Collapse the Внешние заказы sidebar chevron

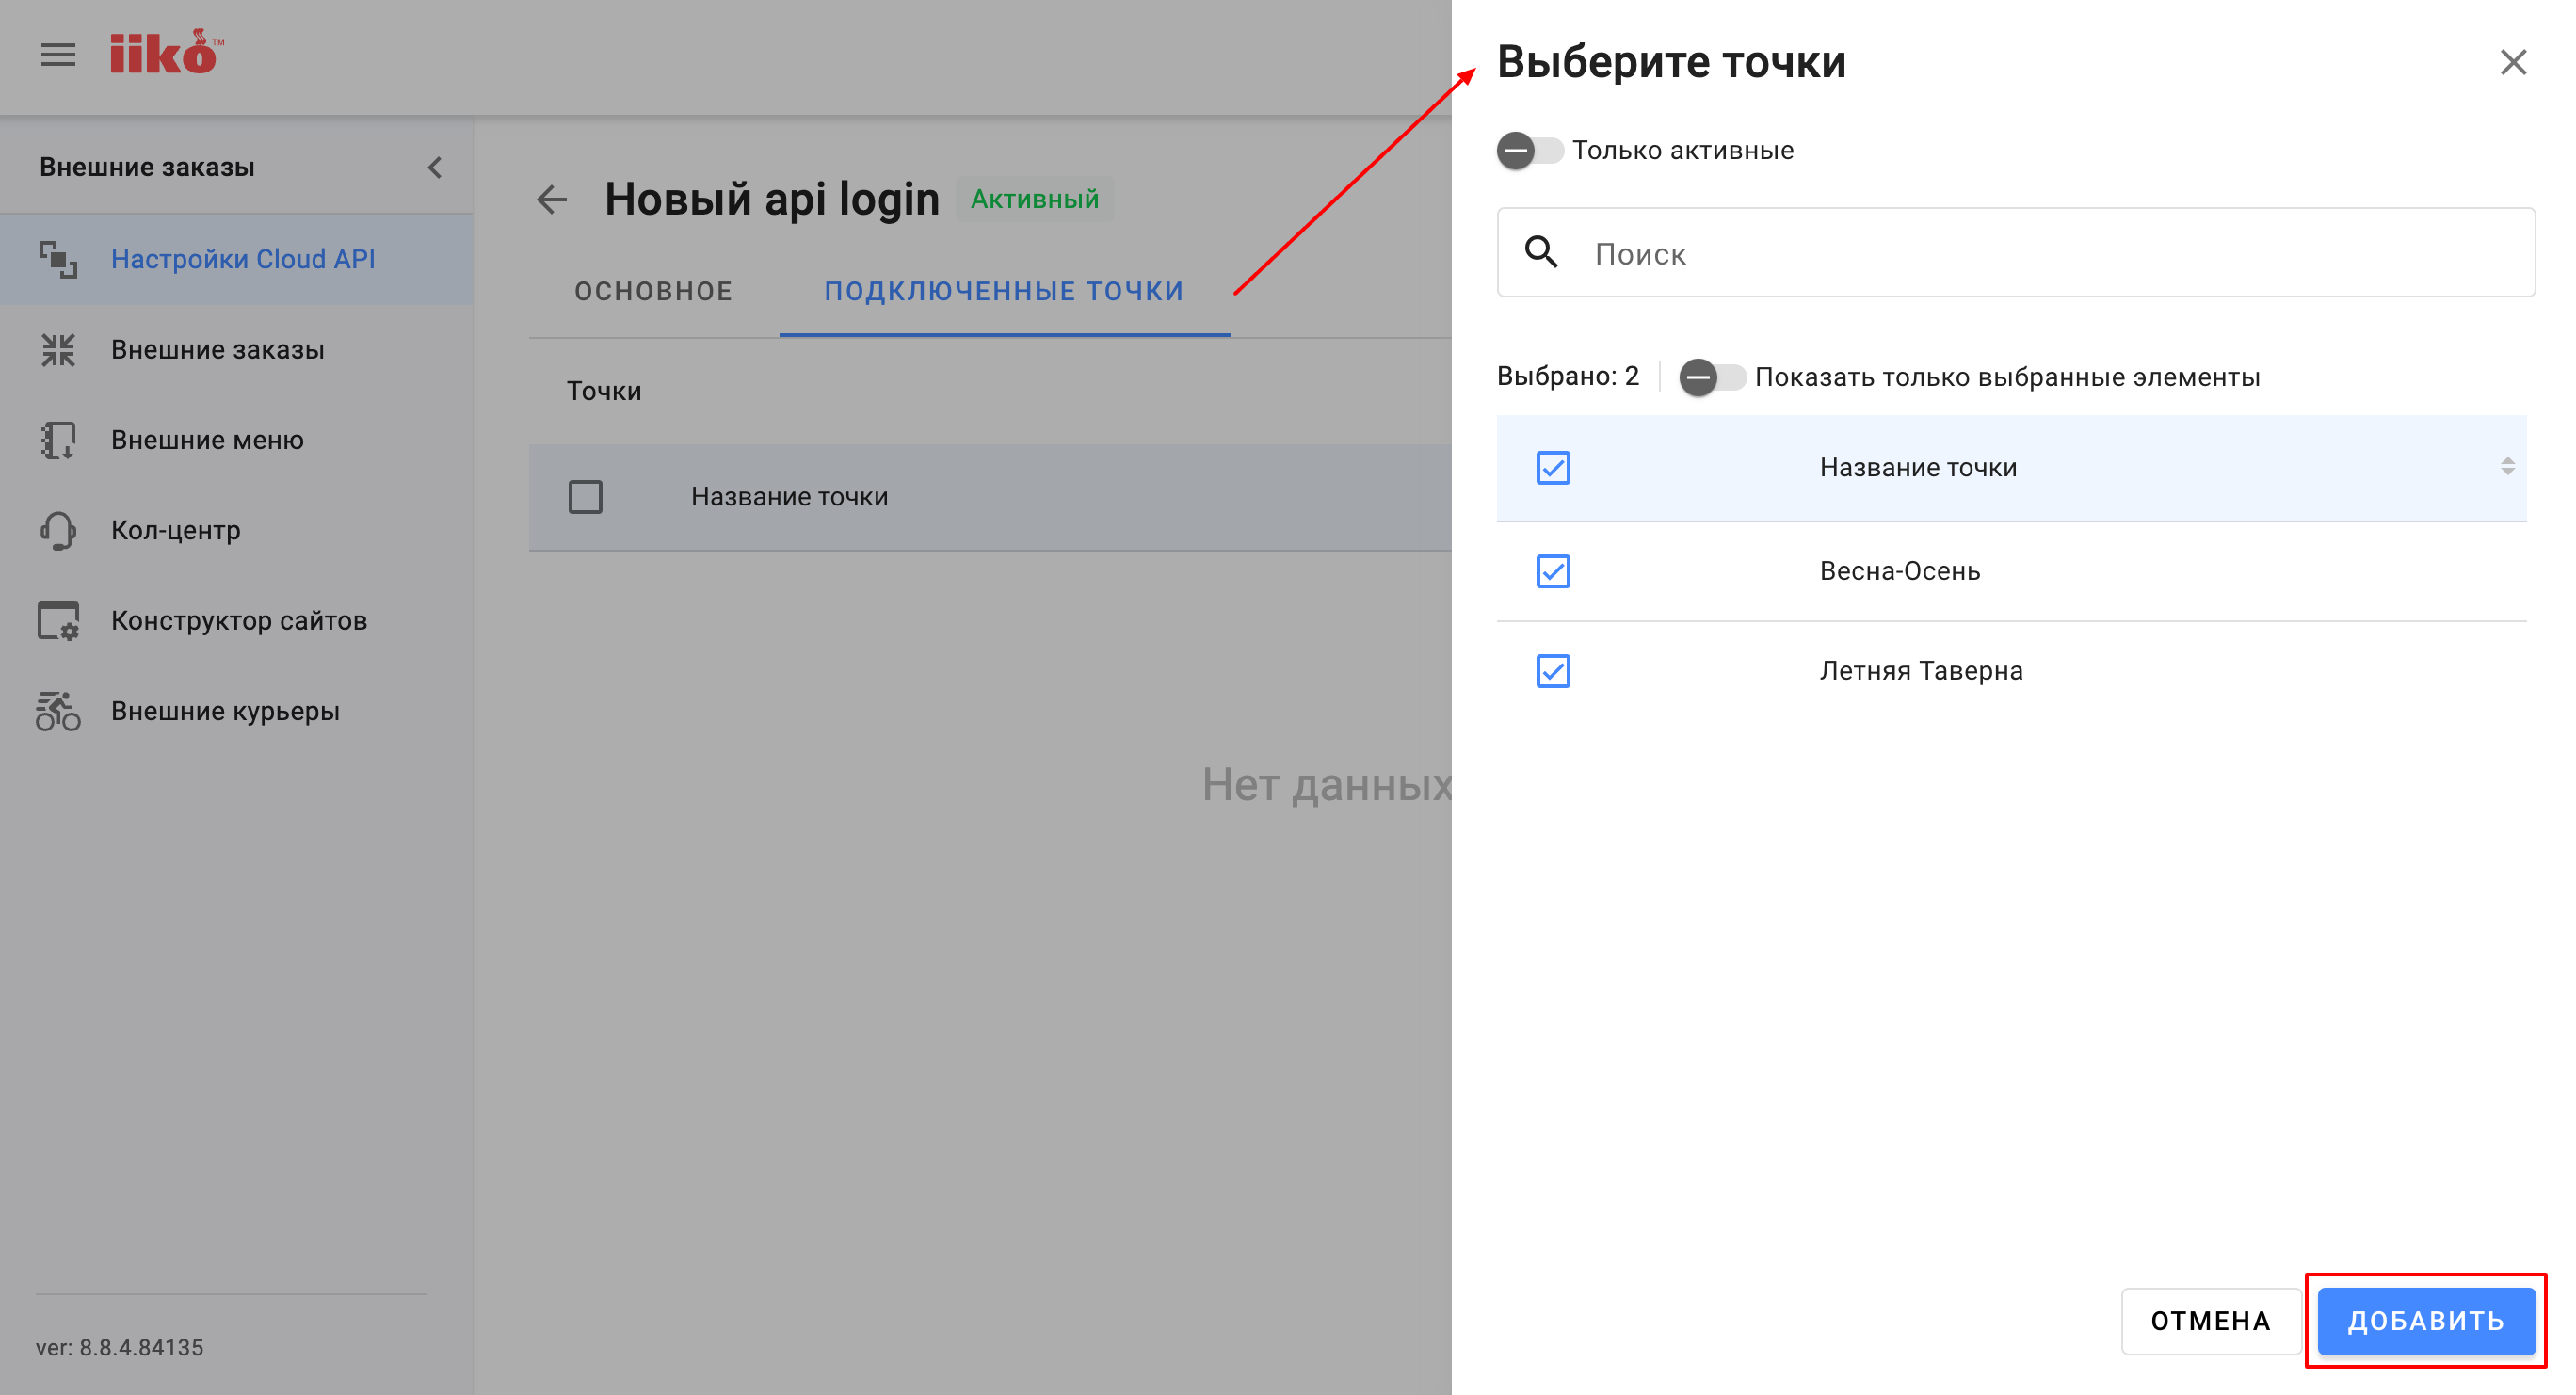pyautogui.click(x=435, y=167)
